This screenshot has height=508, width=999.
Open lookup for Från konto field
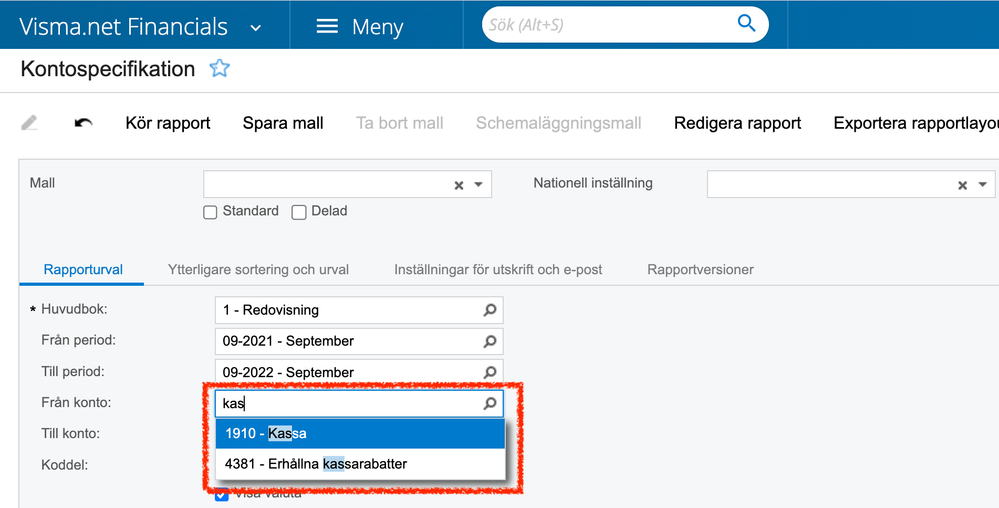point(490,403)
